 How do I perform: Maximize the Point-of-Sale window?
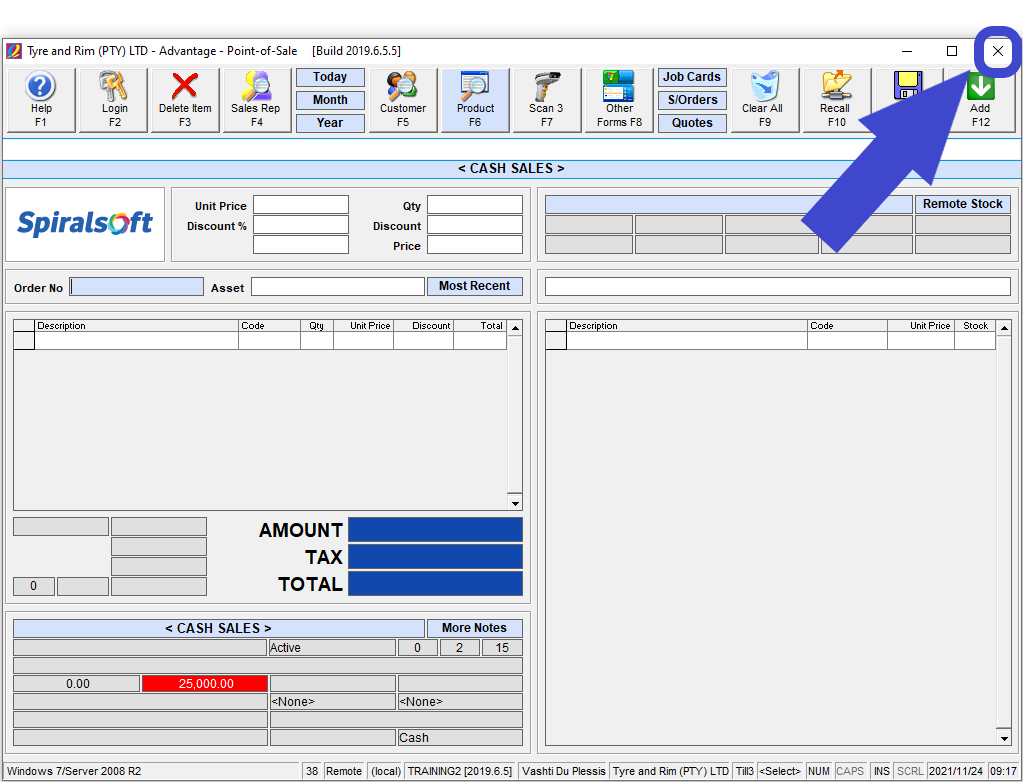pos(952,51)
